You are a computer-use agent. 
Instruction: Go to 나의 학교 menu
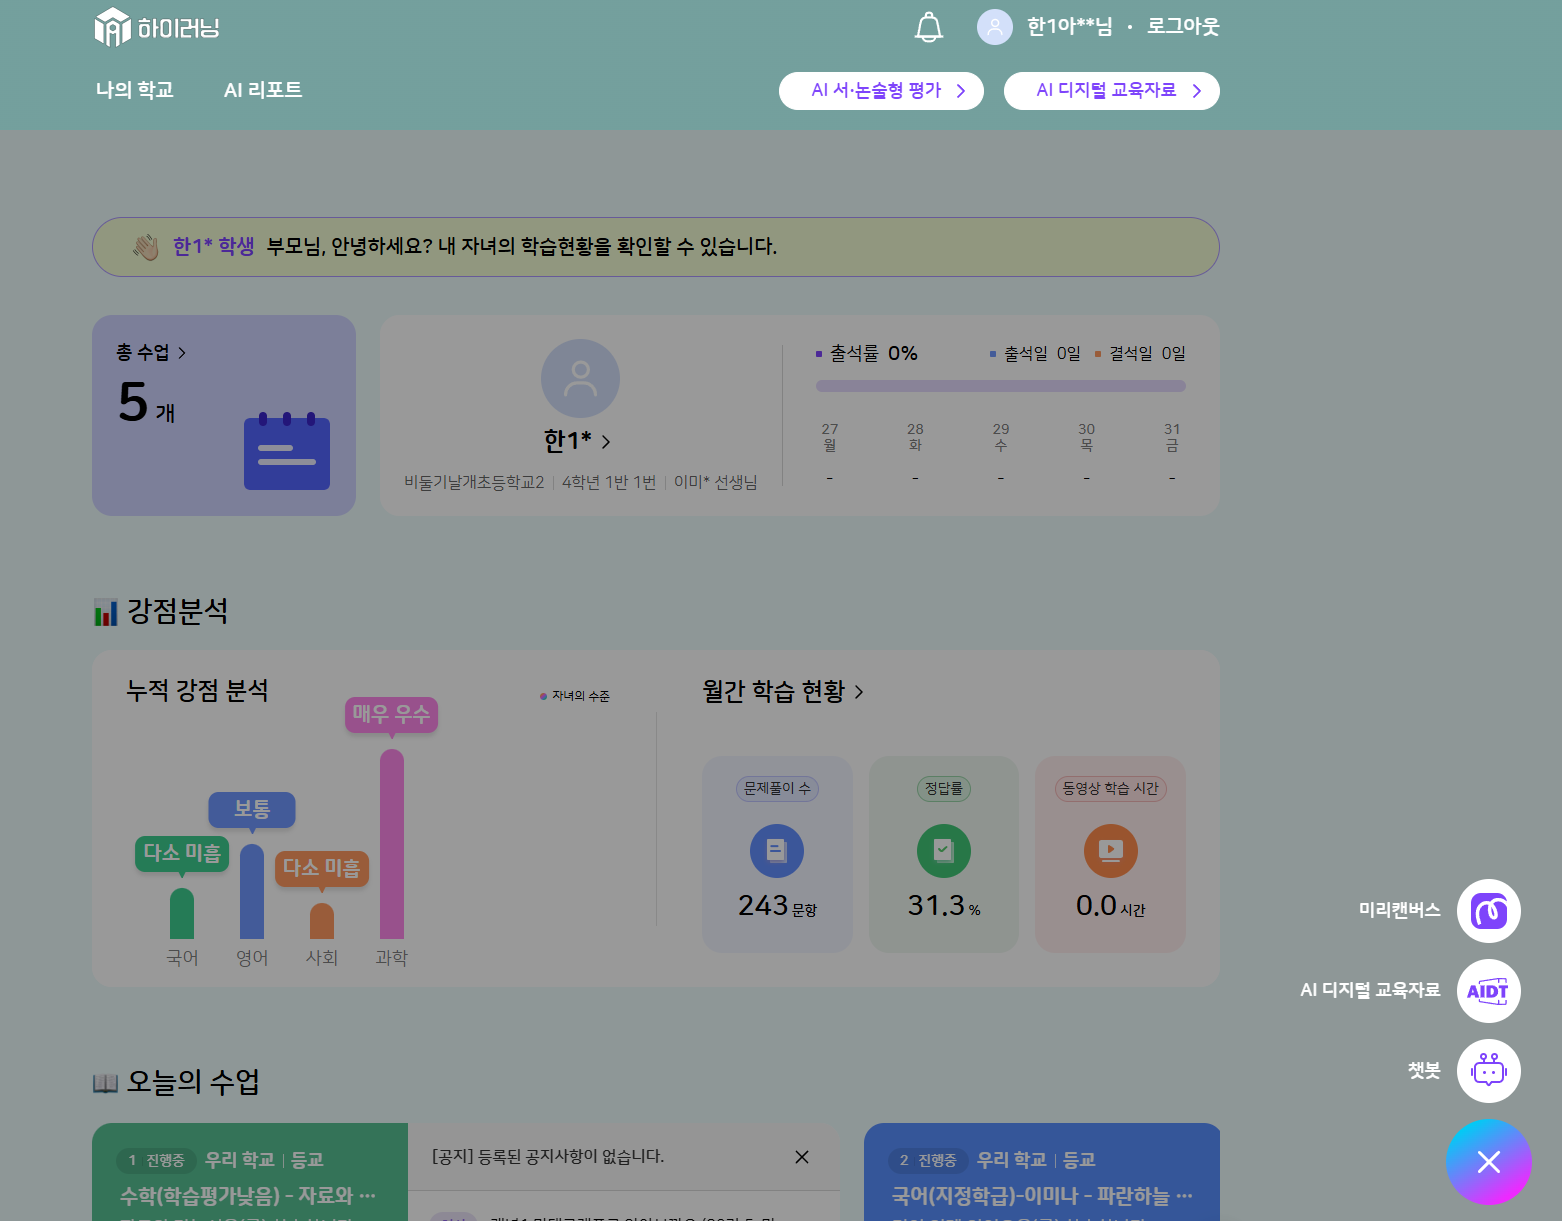135,90
